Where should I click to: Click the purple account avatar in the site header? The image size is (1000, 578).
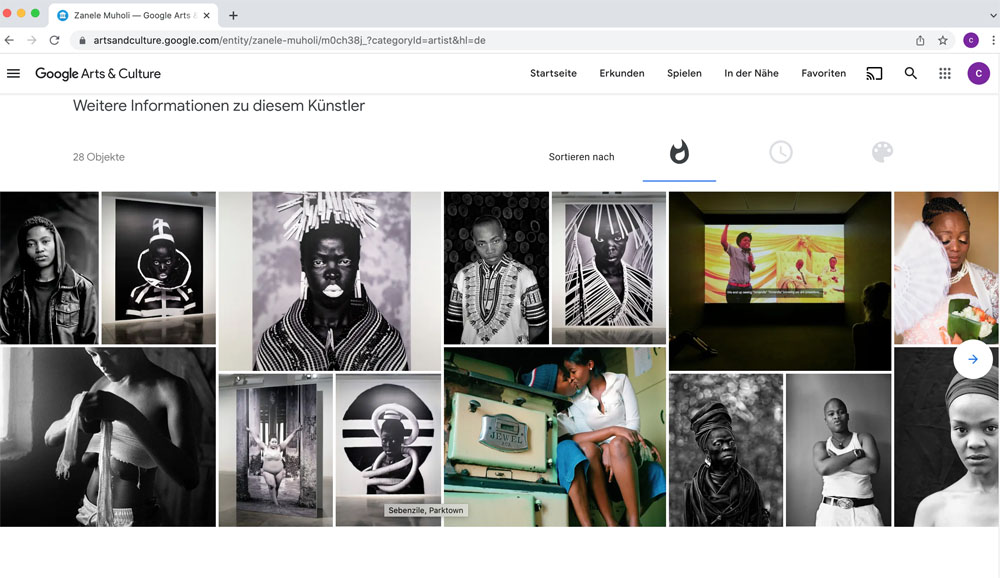978,73
